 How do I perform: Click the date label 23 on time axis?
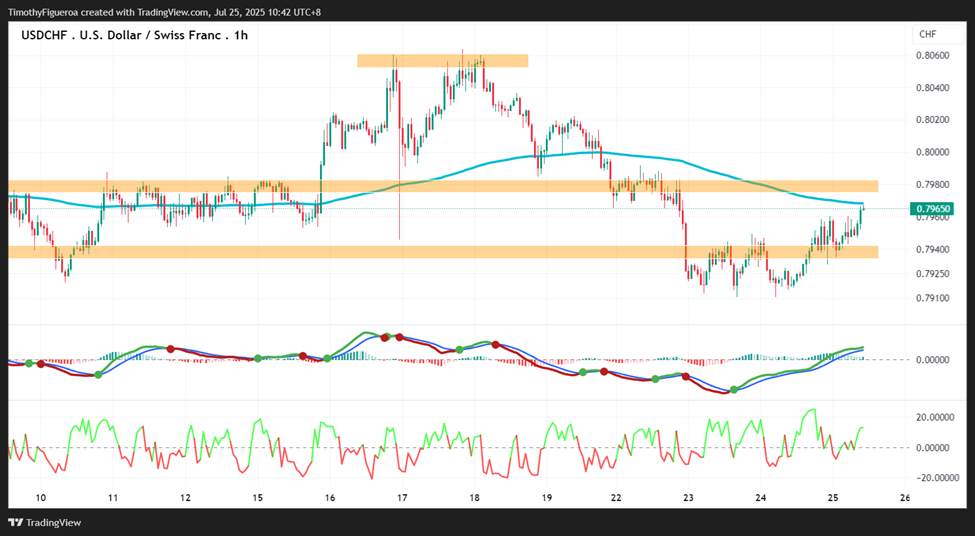pyautogui.click(x=688, y=498)
